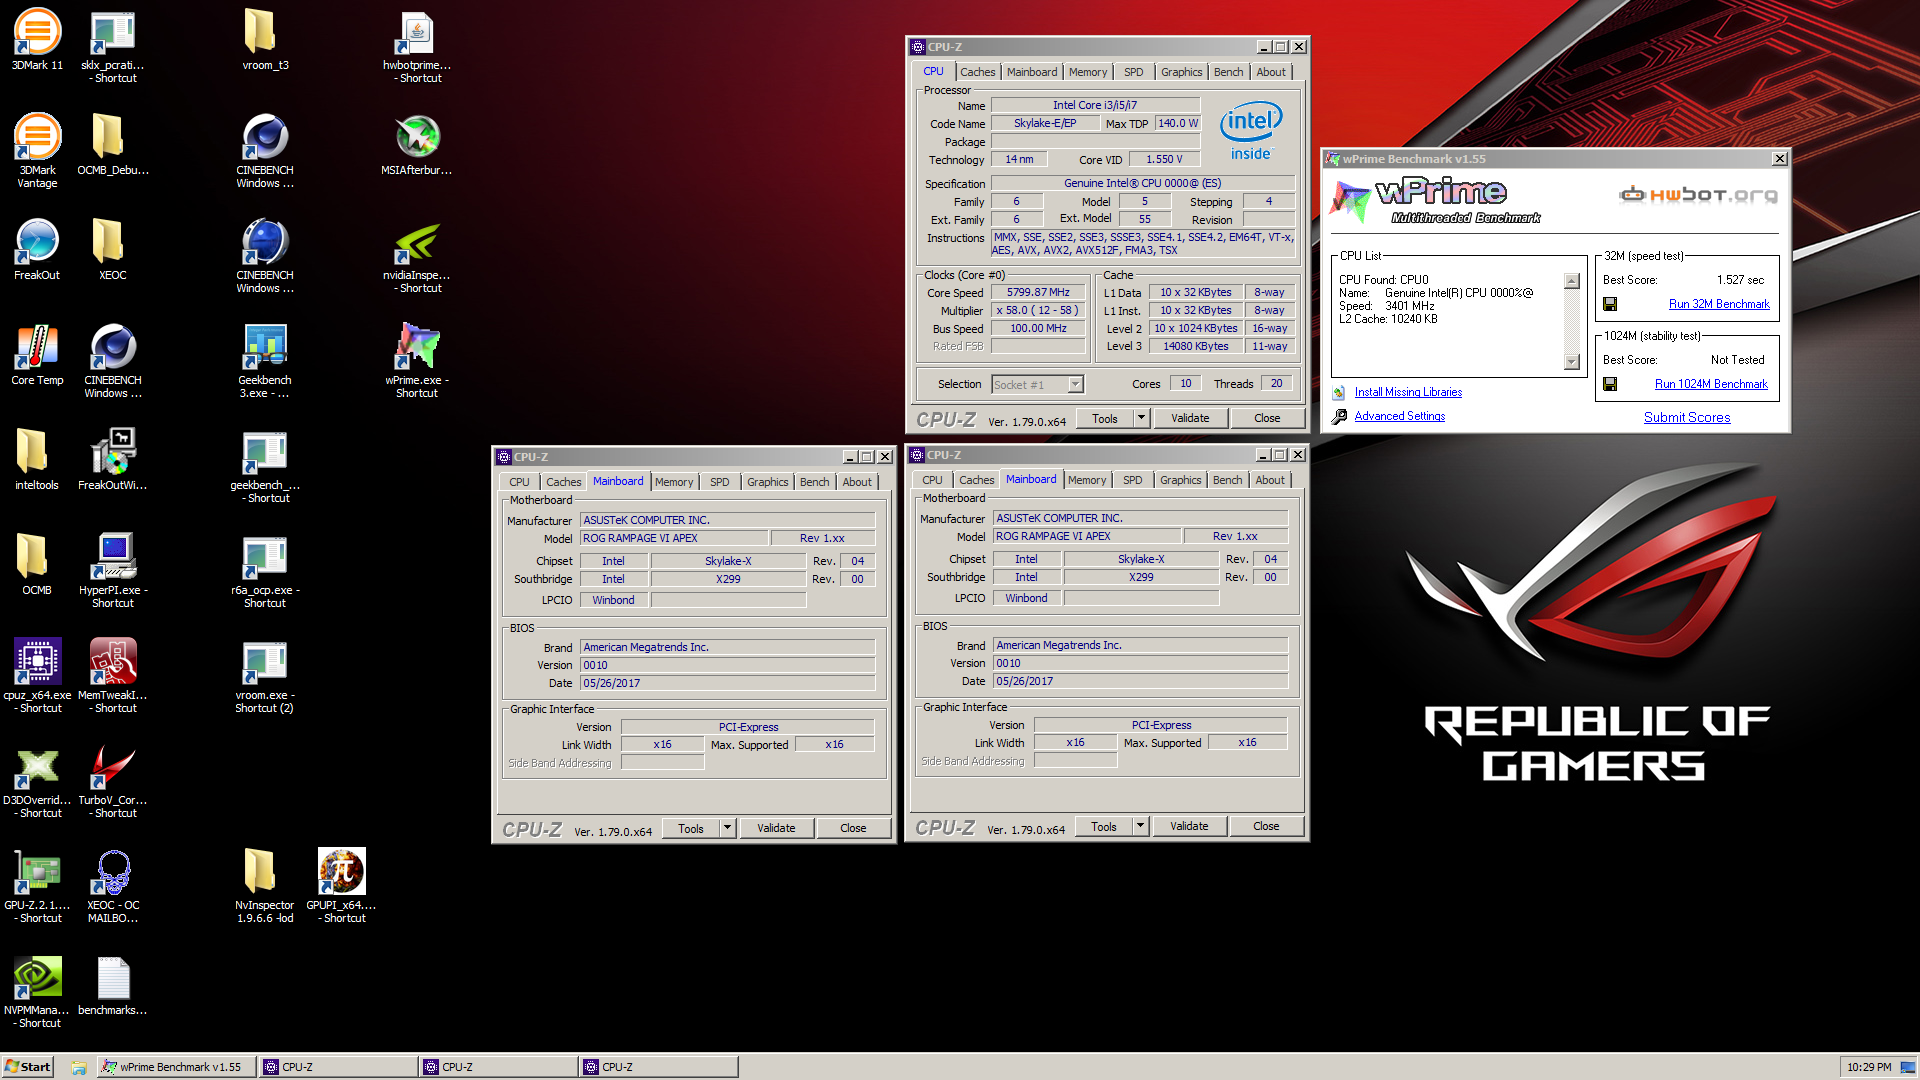1920x1080 pixels.
Task: Open the 3DMark Vantage desktop icon
Action: [x=37, y=137]
